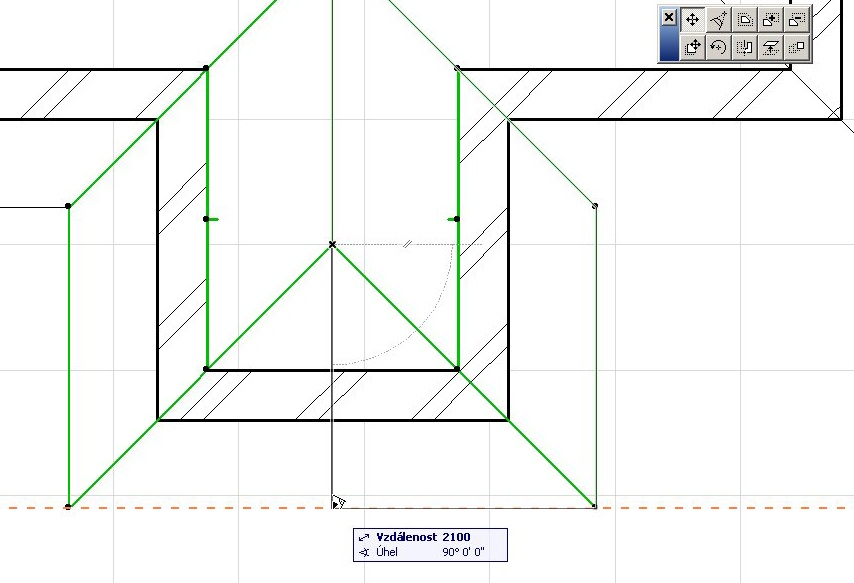Select the elevate icon in pet palette
Viewport: 854px width, 583px height.
point(771,47)
